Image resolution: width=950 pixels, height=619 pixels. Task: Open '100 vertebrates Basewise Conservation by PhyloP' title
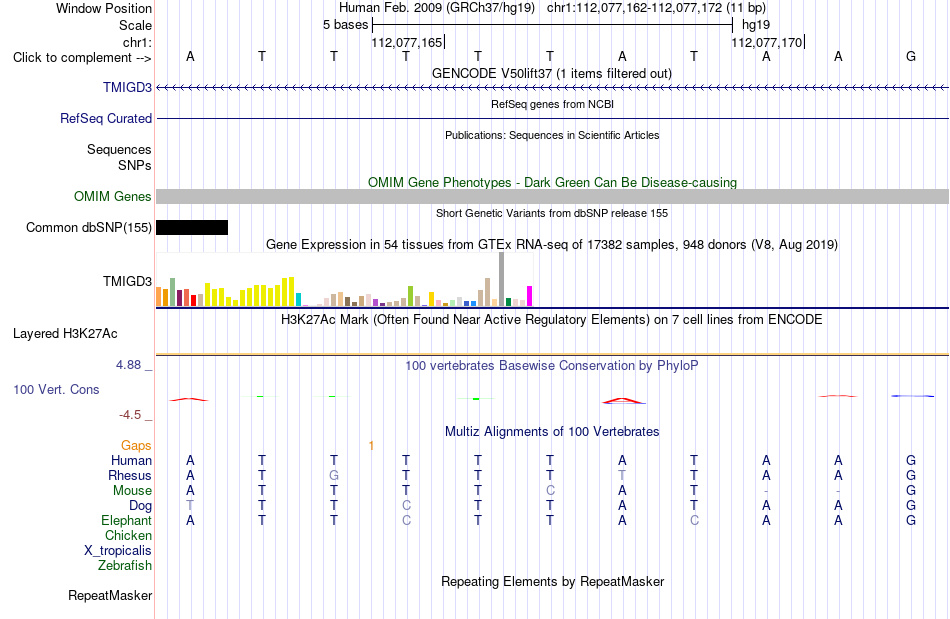pyautogui.click(x=552, y=366)
